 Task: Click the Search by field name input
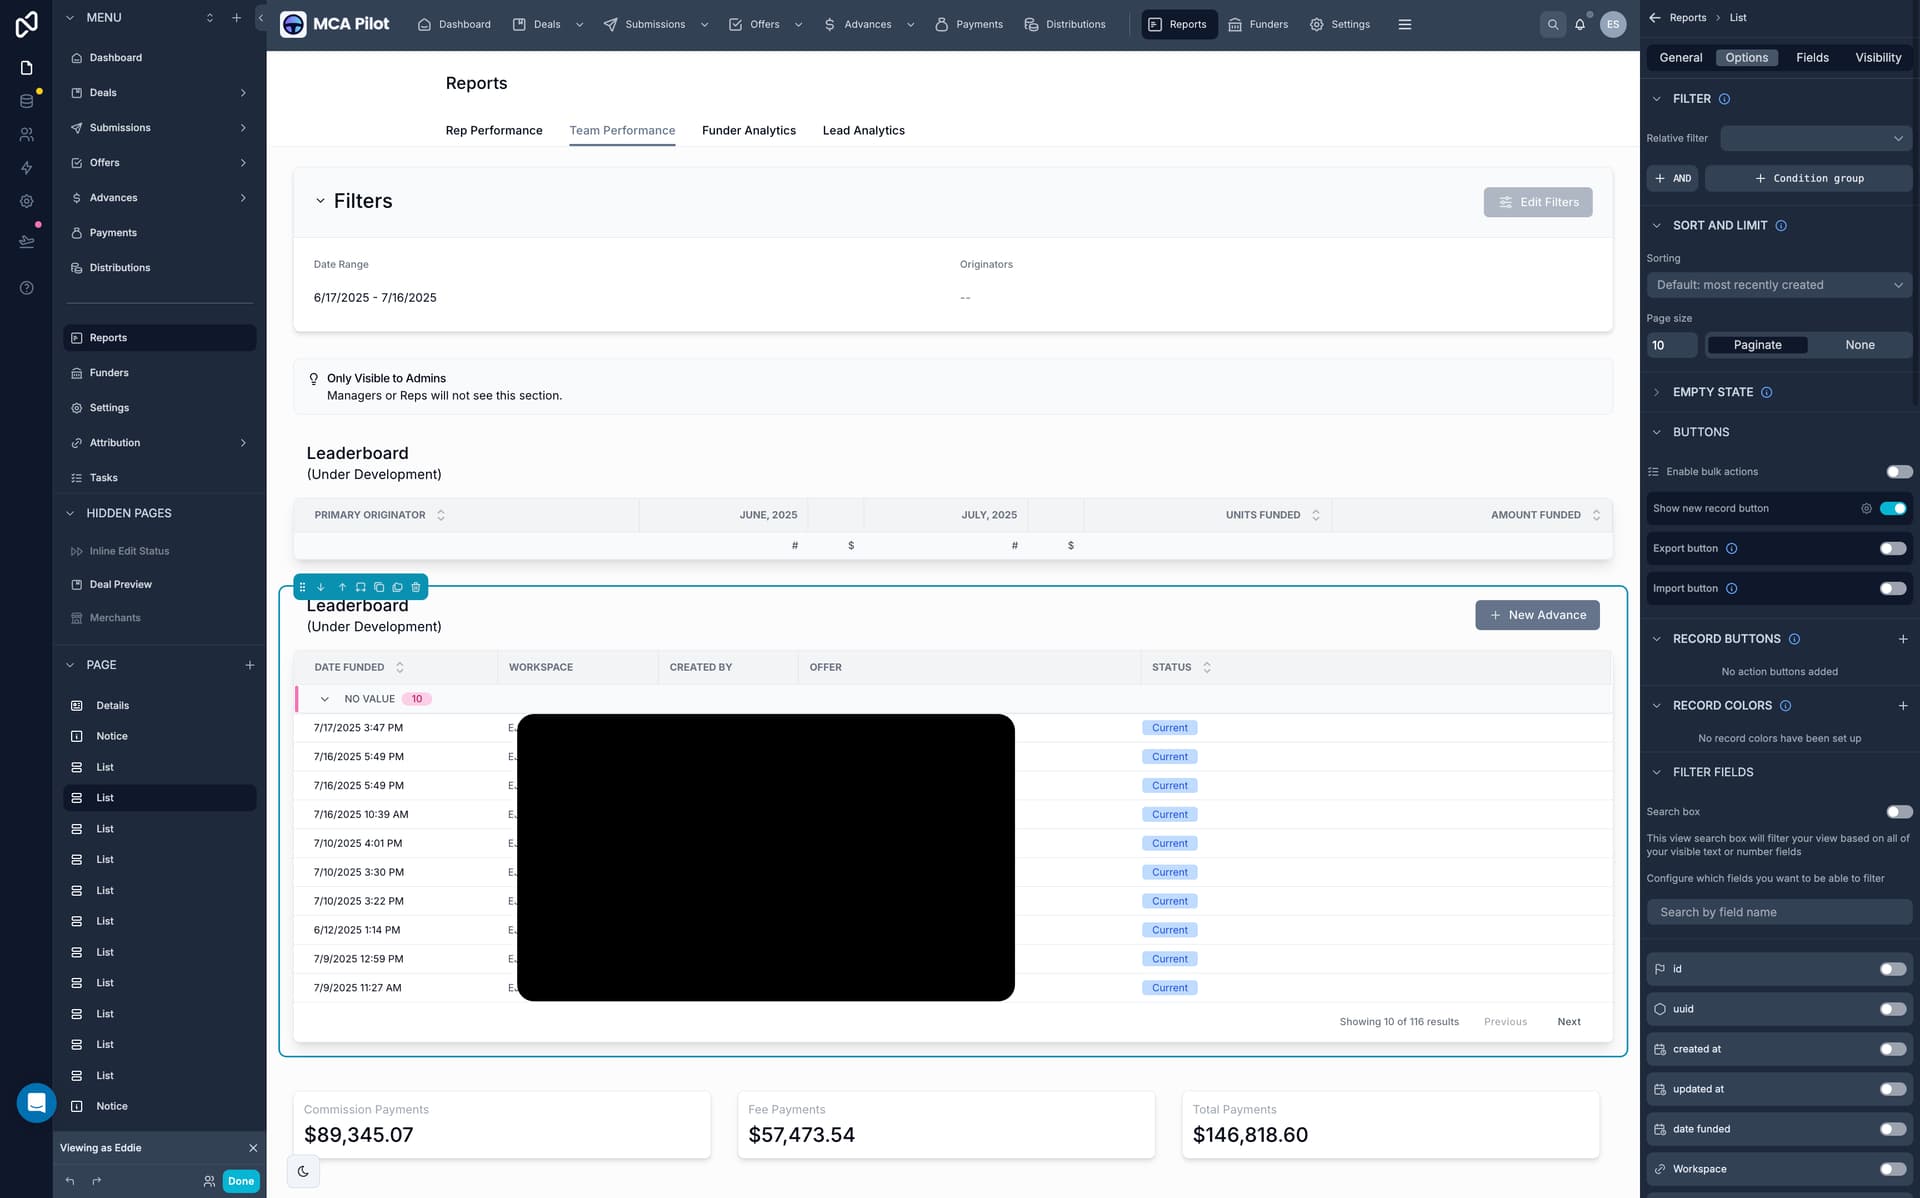[x=1778, y=912]
